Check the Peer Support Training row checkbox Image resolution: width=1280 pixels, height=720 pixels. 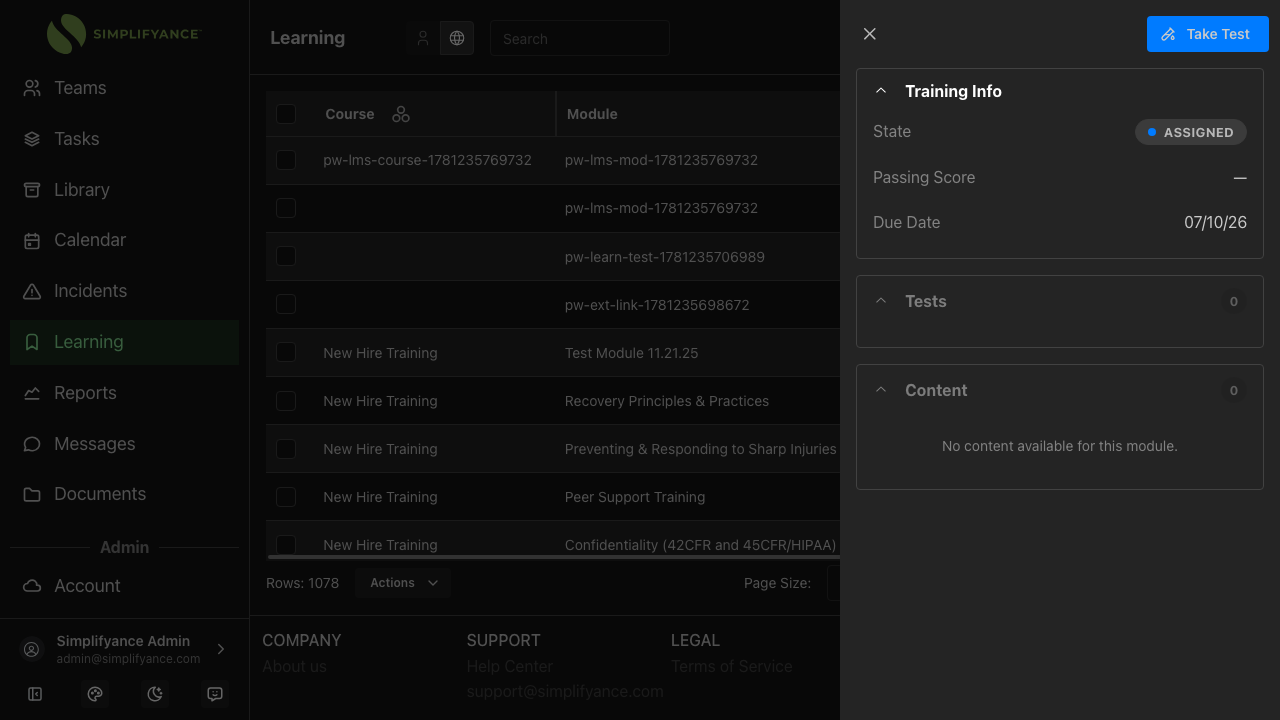286,496
